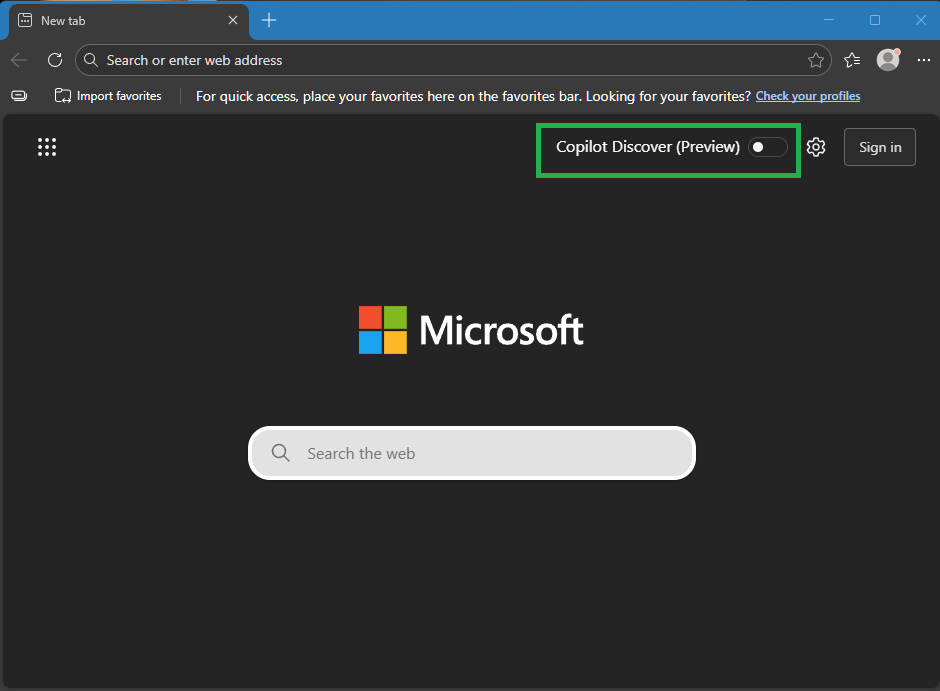The image size is (940, 691).
Task: Click magnifier icon in address bar
Action: (x=91, y=60)
